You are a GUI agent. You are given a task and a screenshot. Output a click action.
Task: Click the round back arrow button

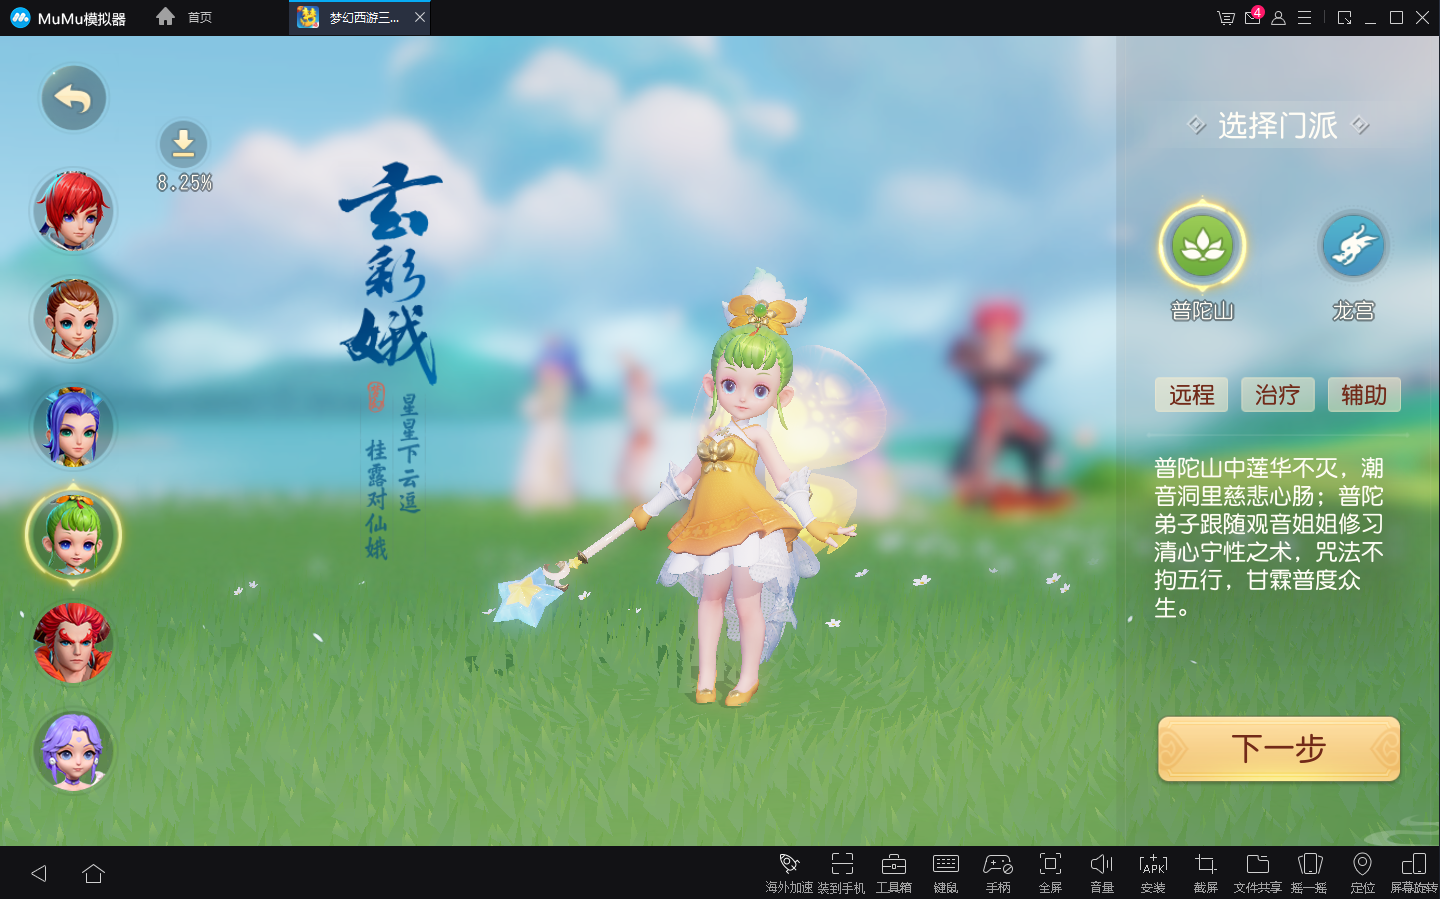pos(73,98)
